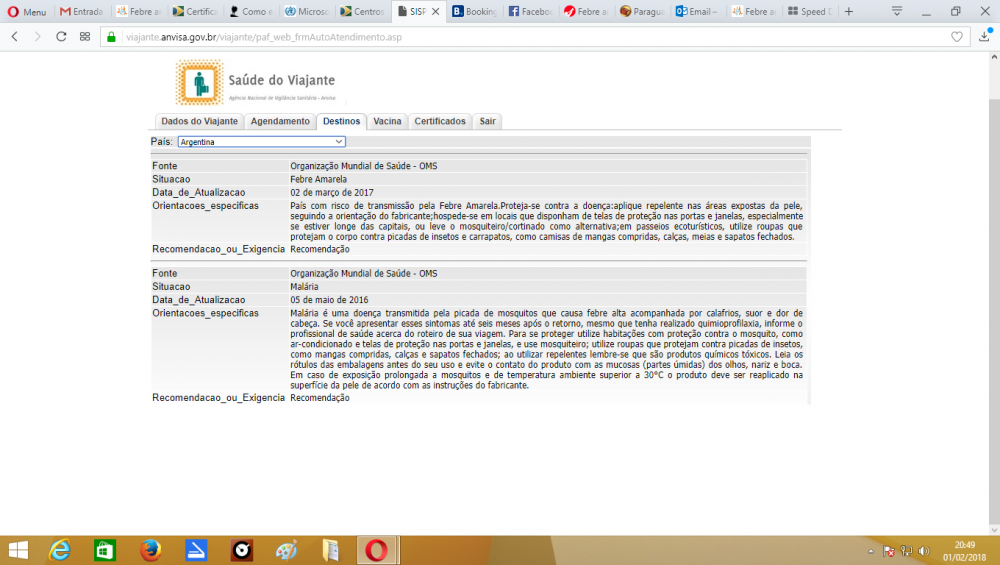Go back using the browser back arrow

pos(15,36)
